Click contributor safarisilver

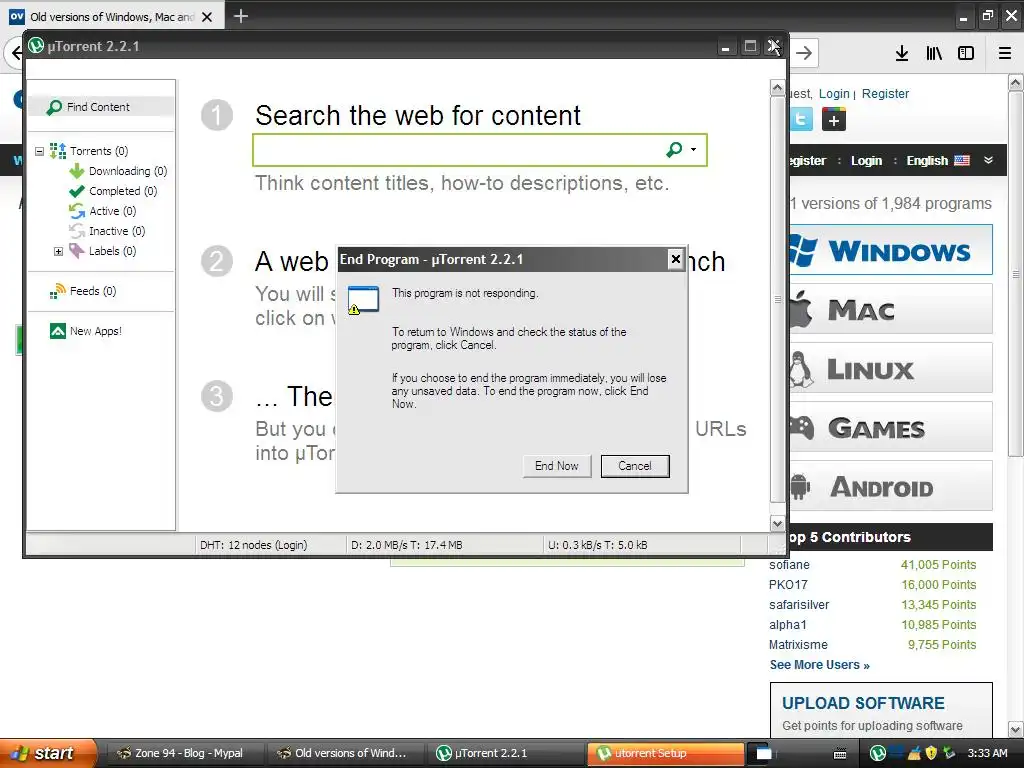pyautogui.click(x=799, y=605)
